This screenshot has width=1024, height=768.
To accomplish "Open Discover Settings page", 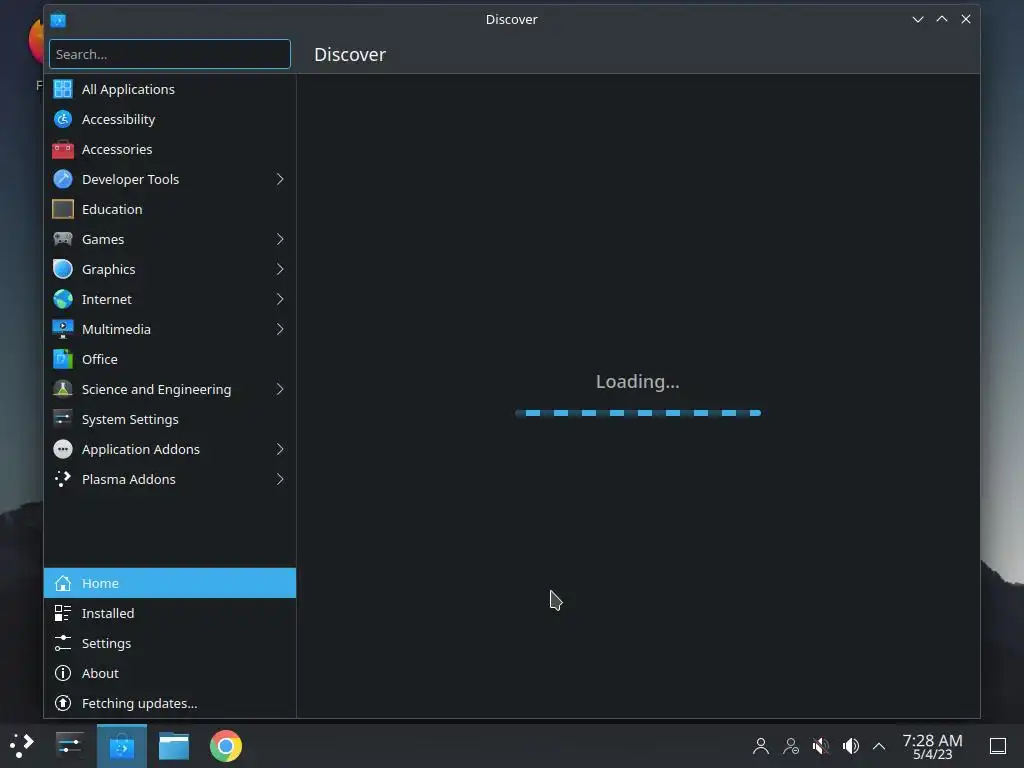I will 170,643.
